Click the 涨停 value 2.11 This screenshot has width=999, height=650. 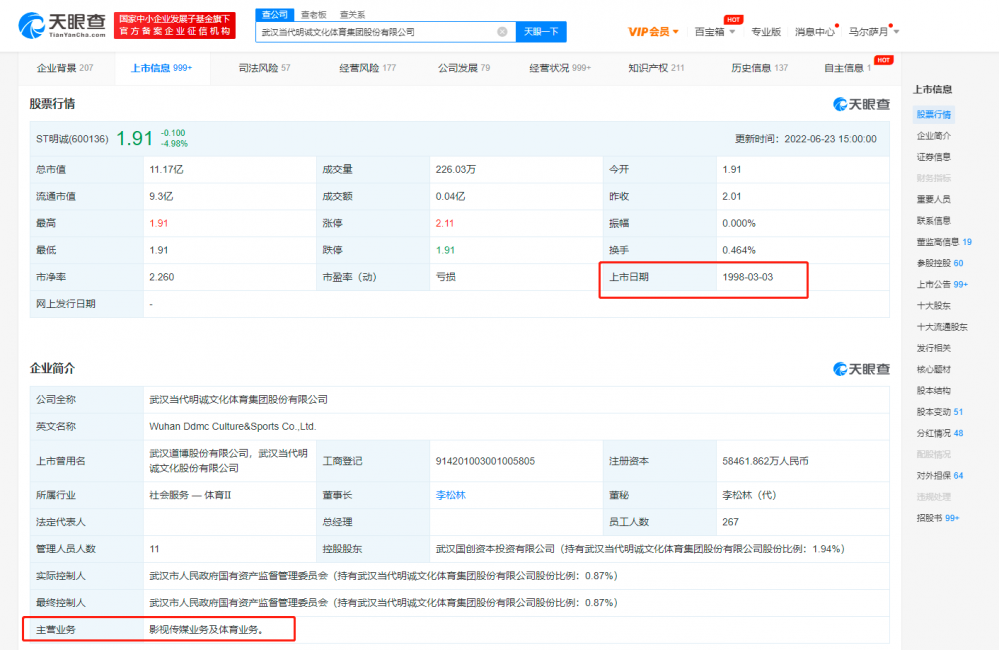pyautogui.click(x=445, y=224)
